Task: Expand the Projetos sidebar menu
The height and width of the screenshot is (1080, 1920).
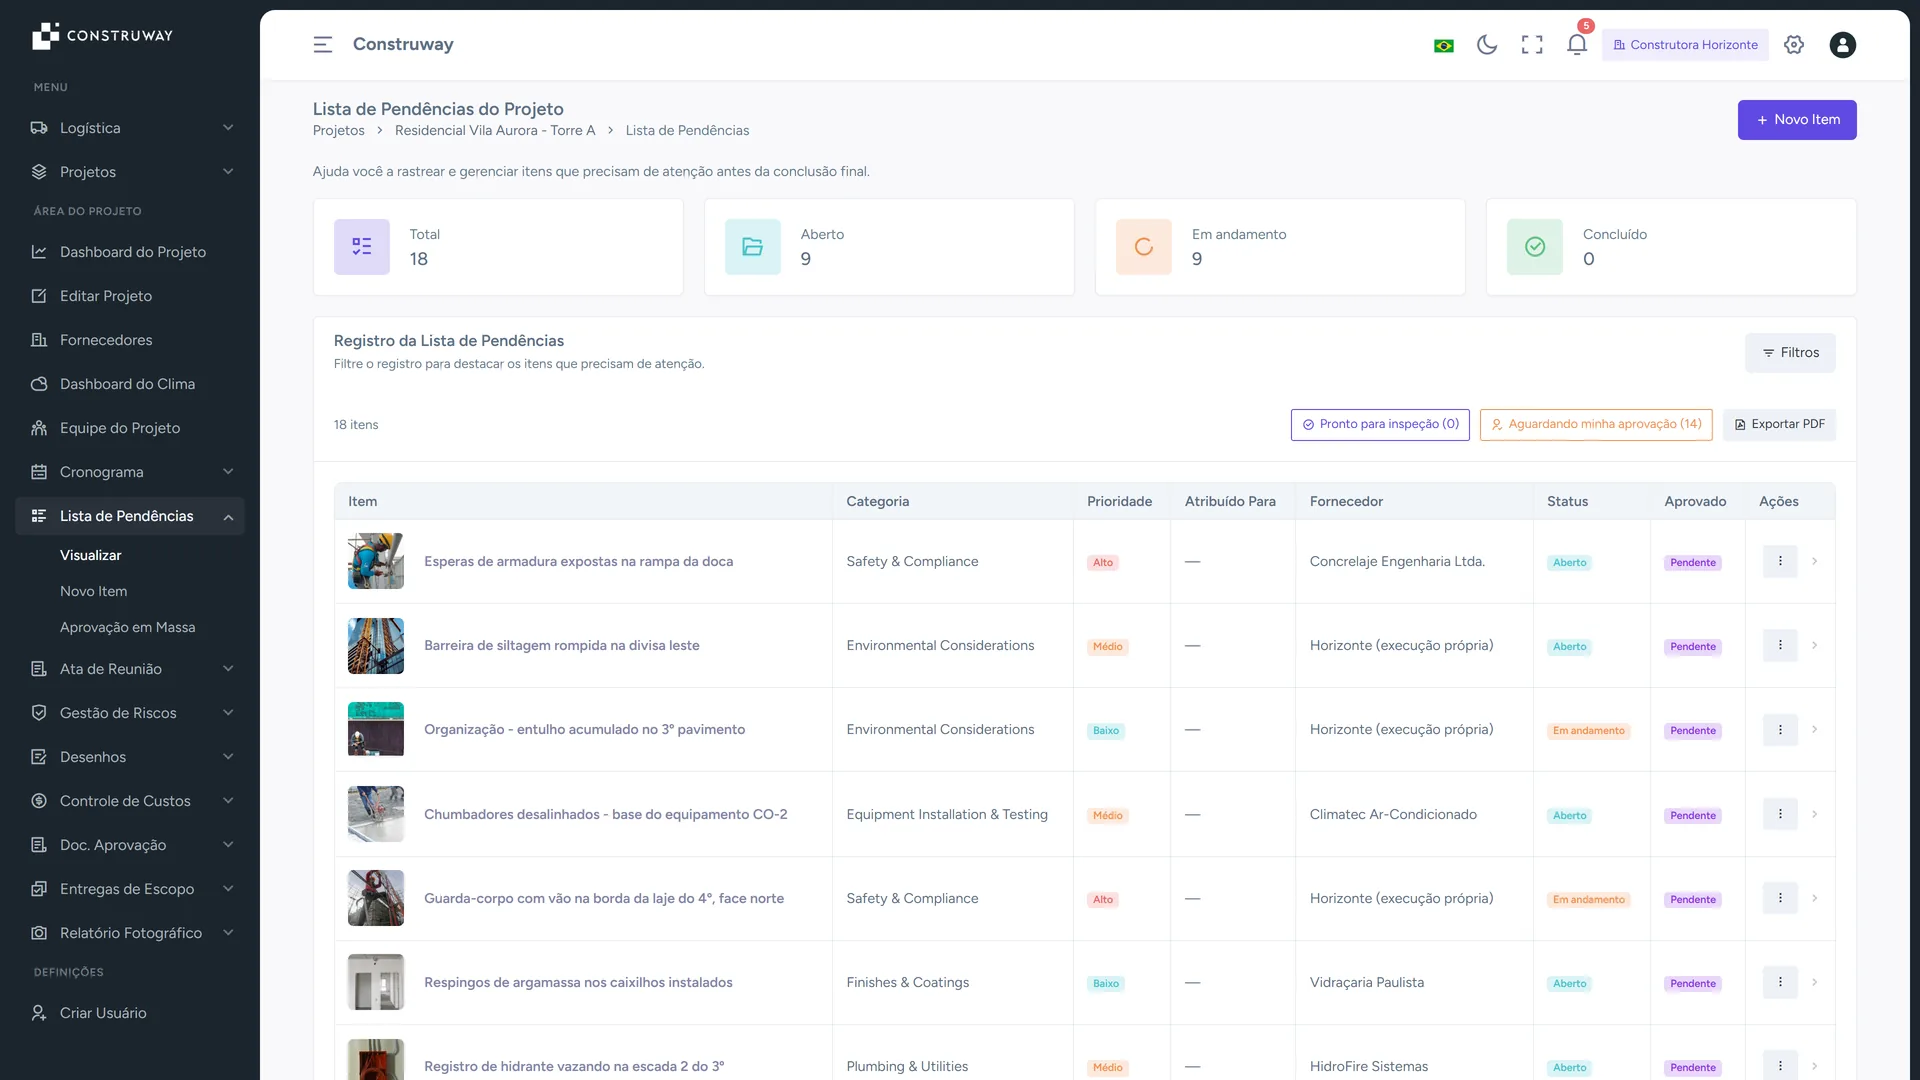Action: point(130,172)
